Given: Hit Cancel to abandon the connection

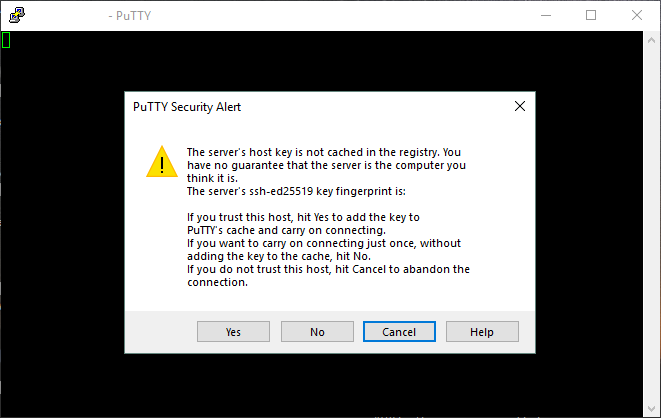Looking at the screenshot, I should click(x=399, y=332).
